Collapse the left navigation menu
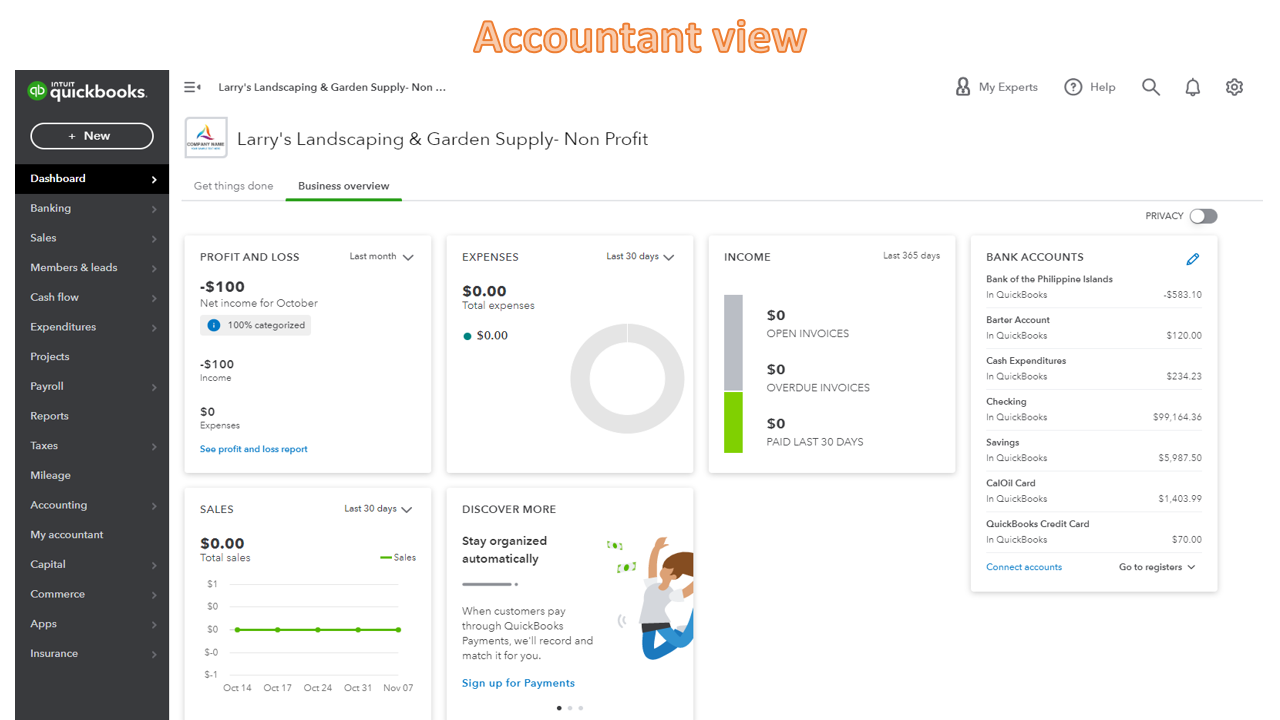Screen dimensions: 1280x720 point(190,86)
